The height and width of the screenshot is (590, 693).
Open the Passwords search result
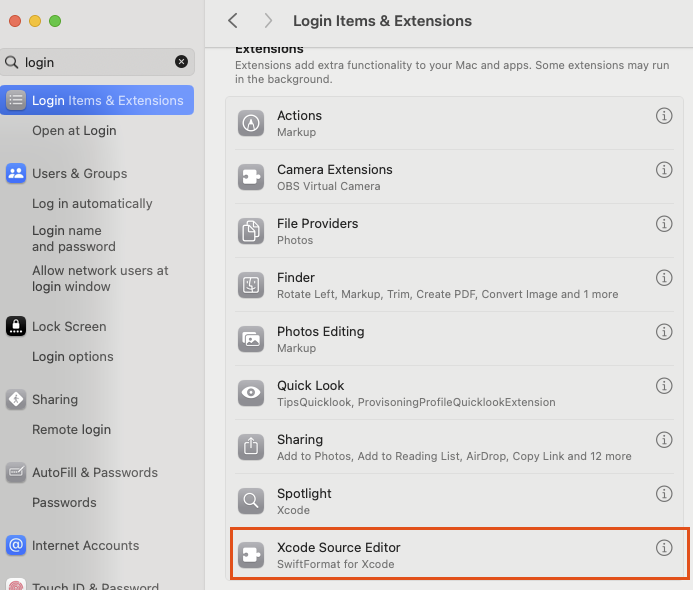tap(65, 502)
